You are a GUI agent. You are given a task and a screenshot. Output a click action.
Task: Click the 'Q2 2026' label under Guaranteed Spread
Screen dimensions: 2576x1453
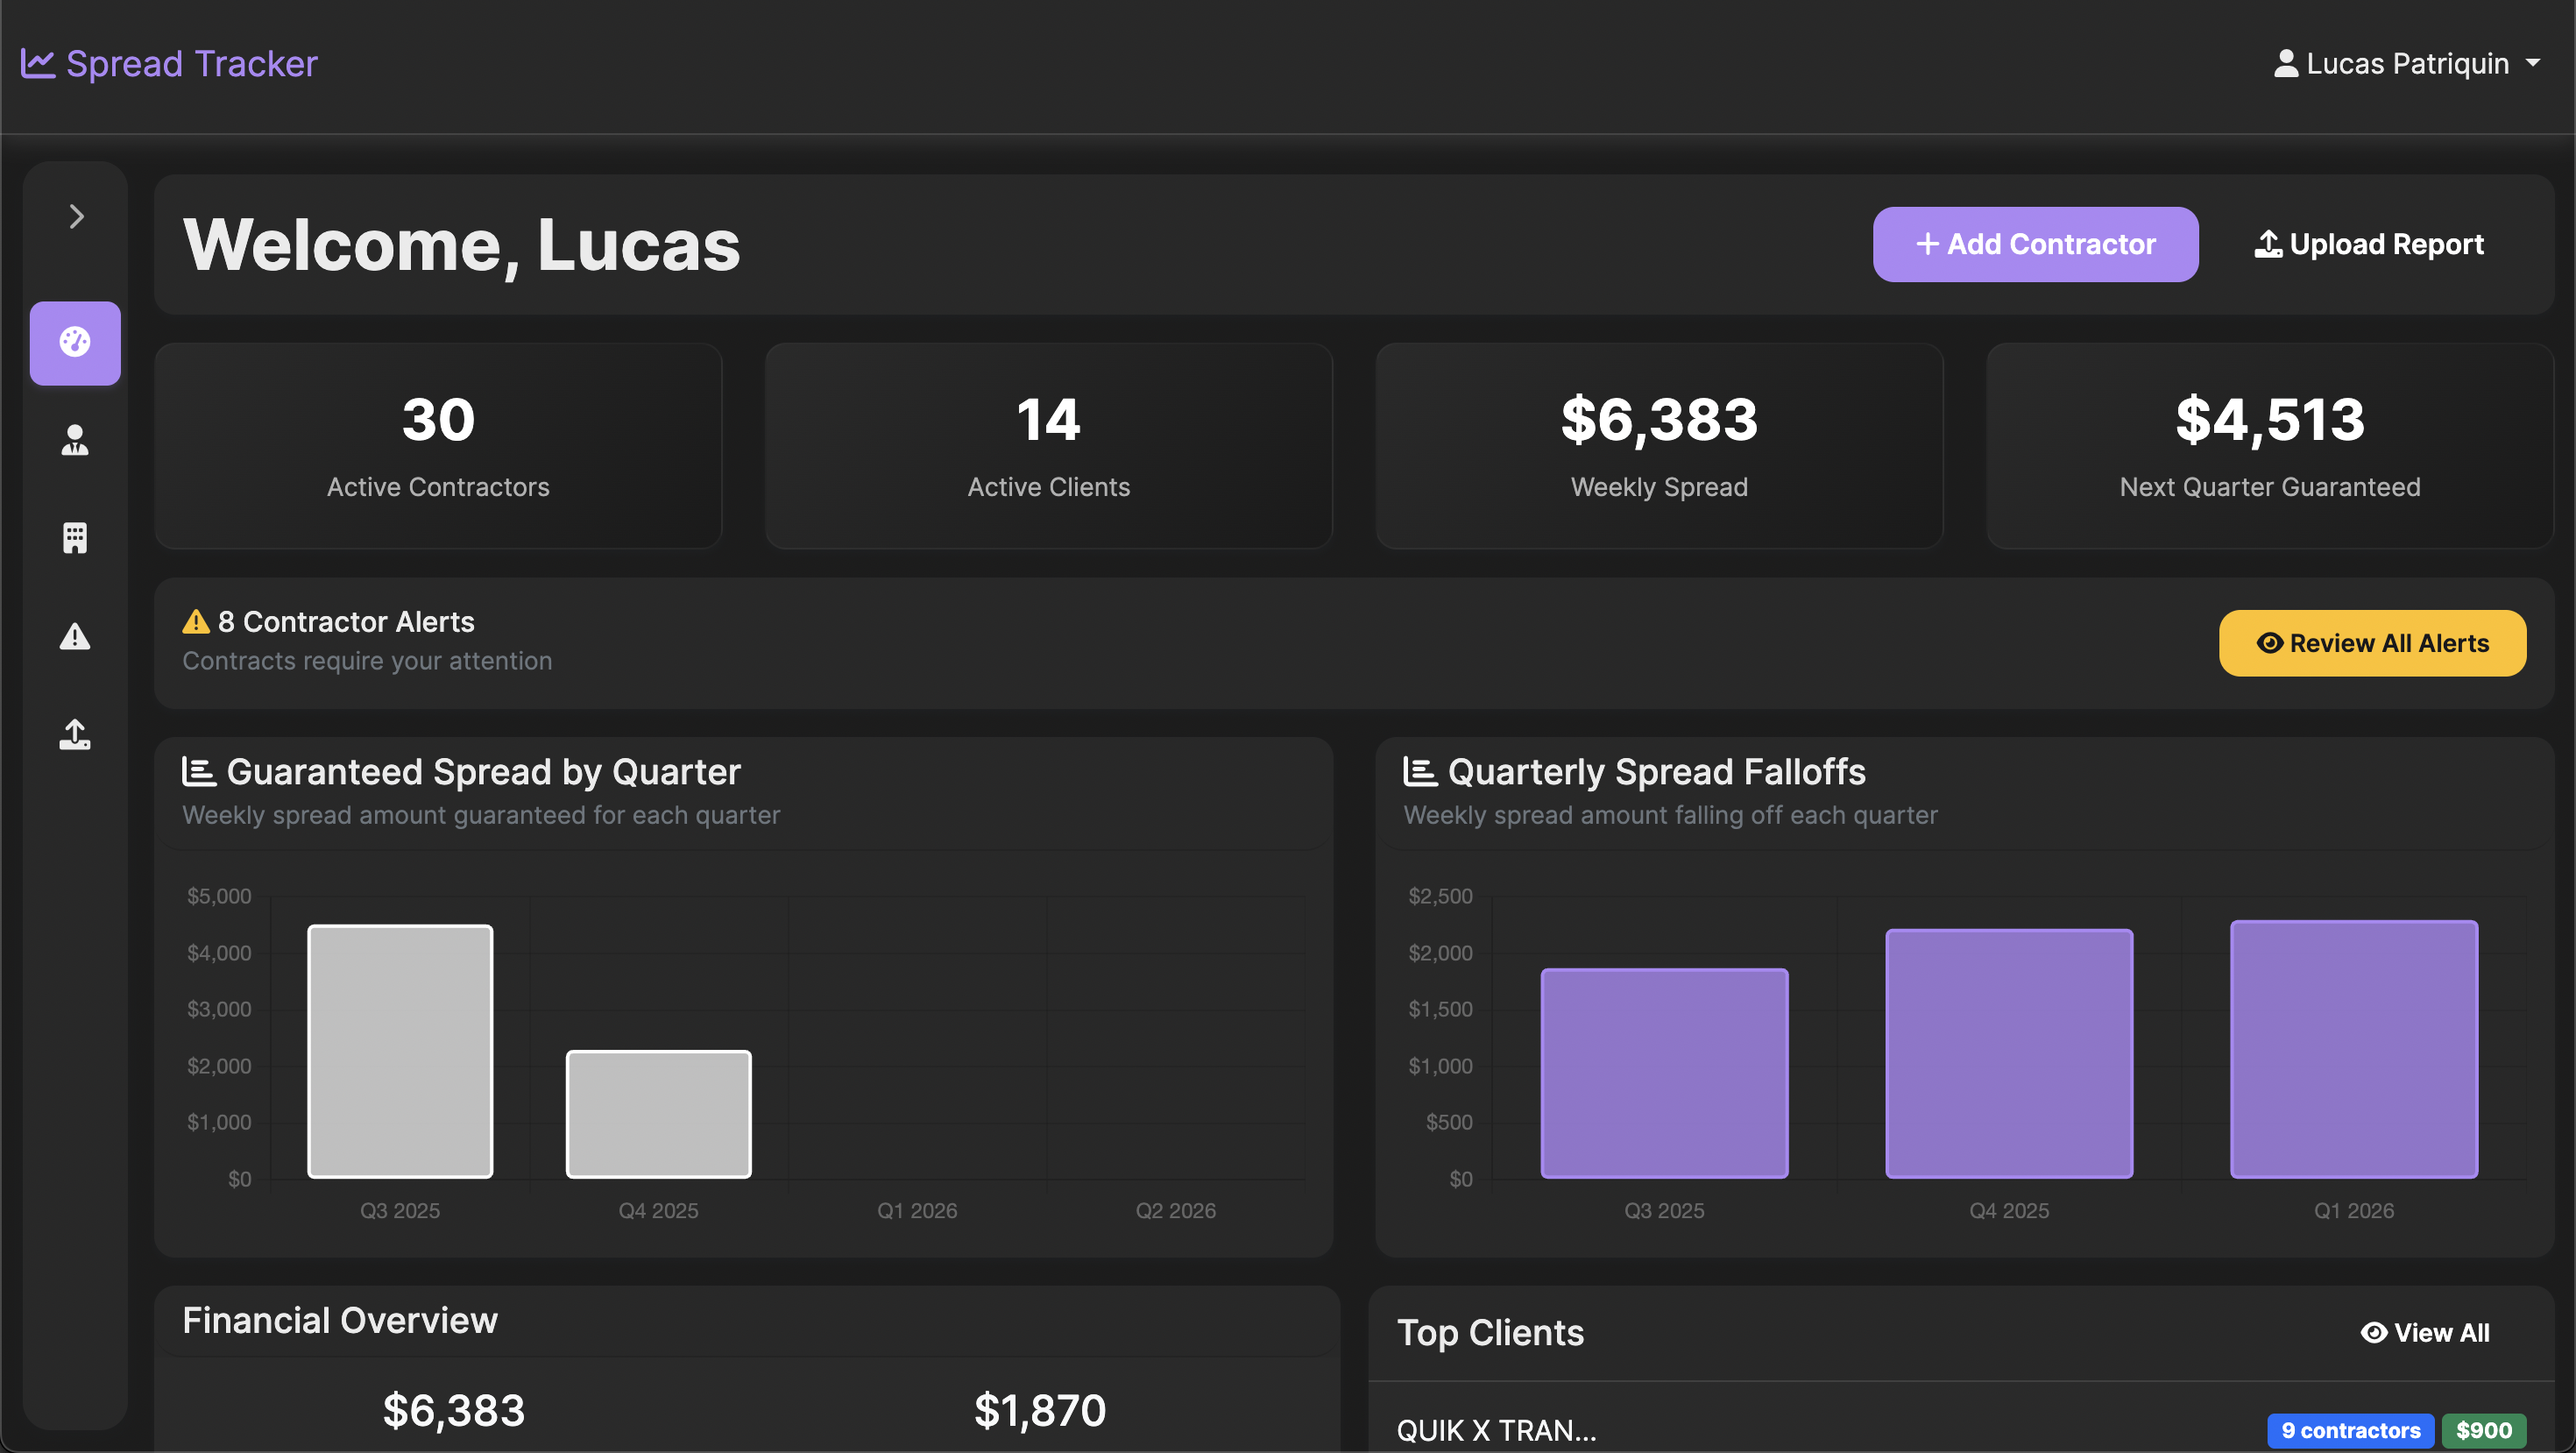coord(1175,1210)
